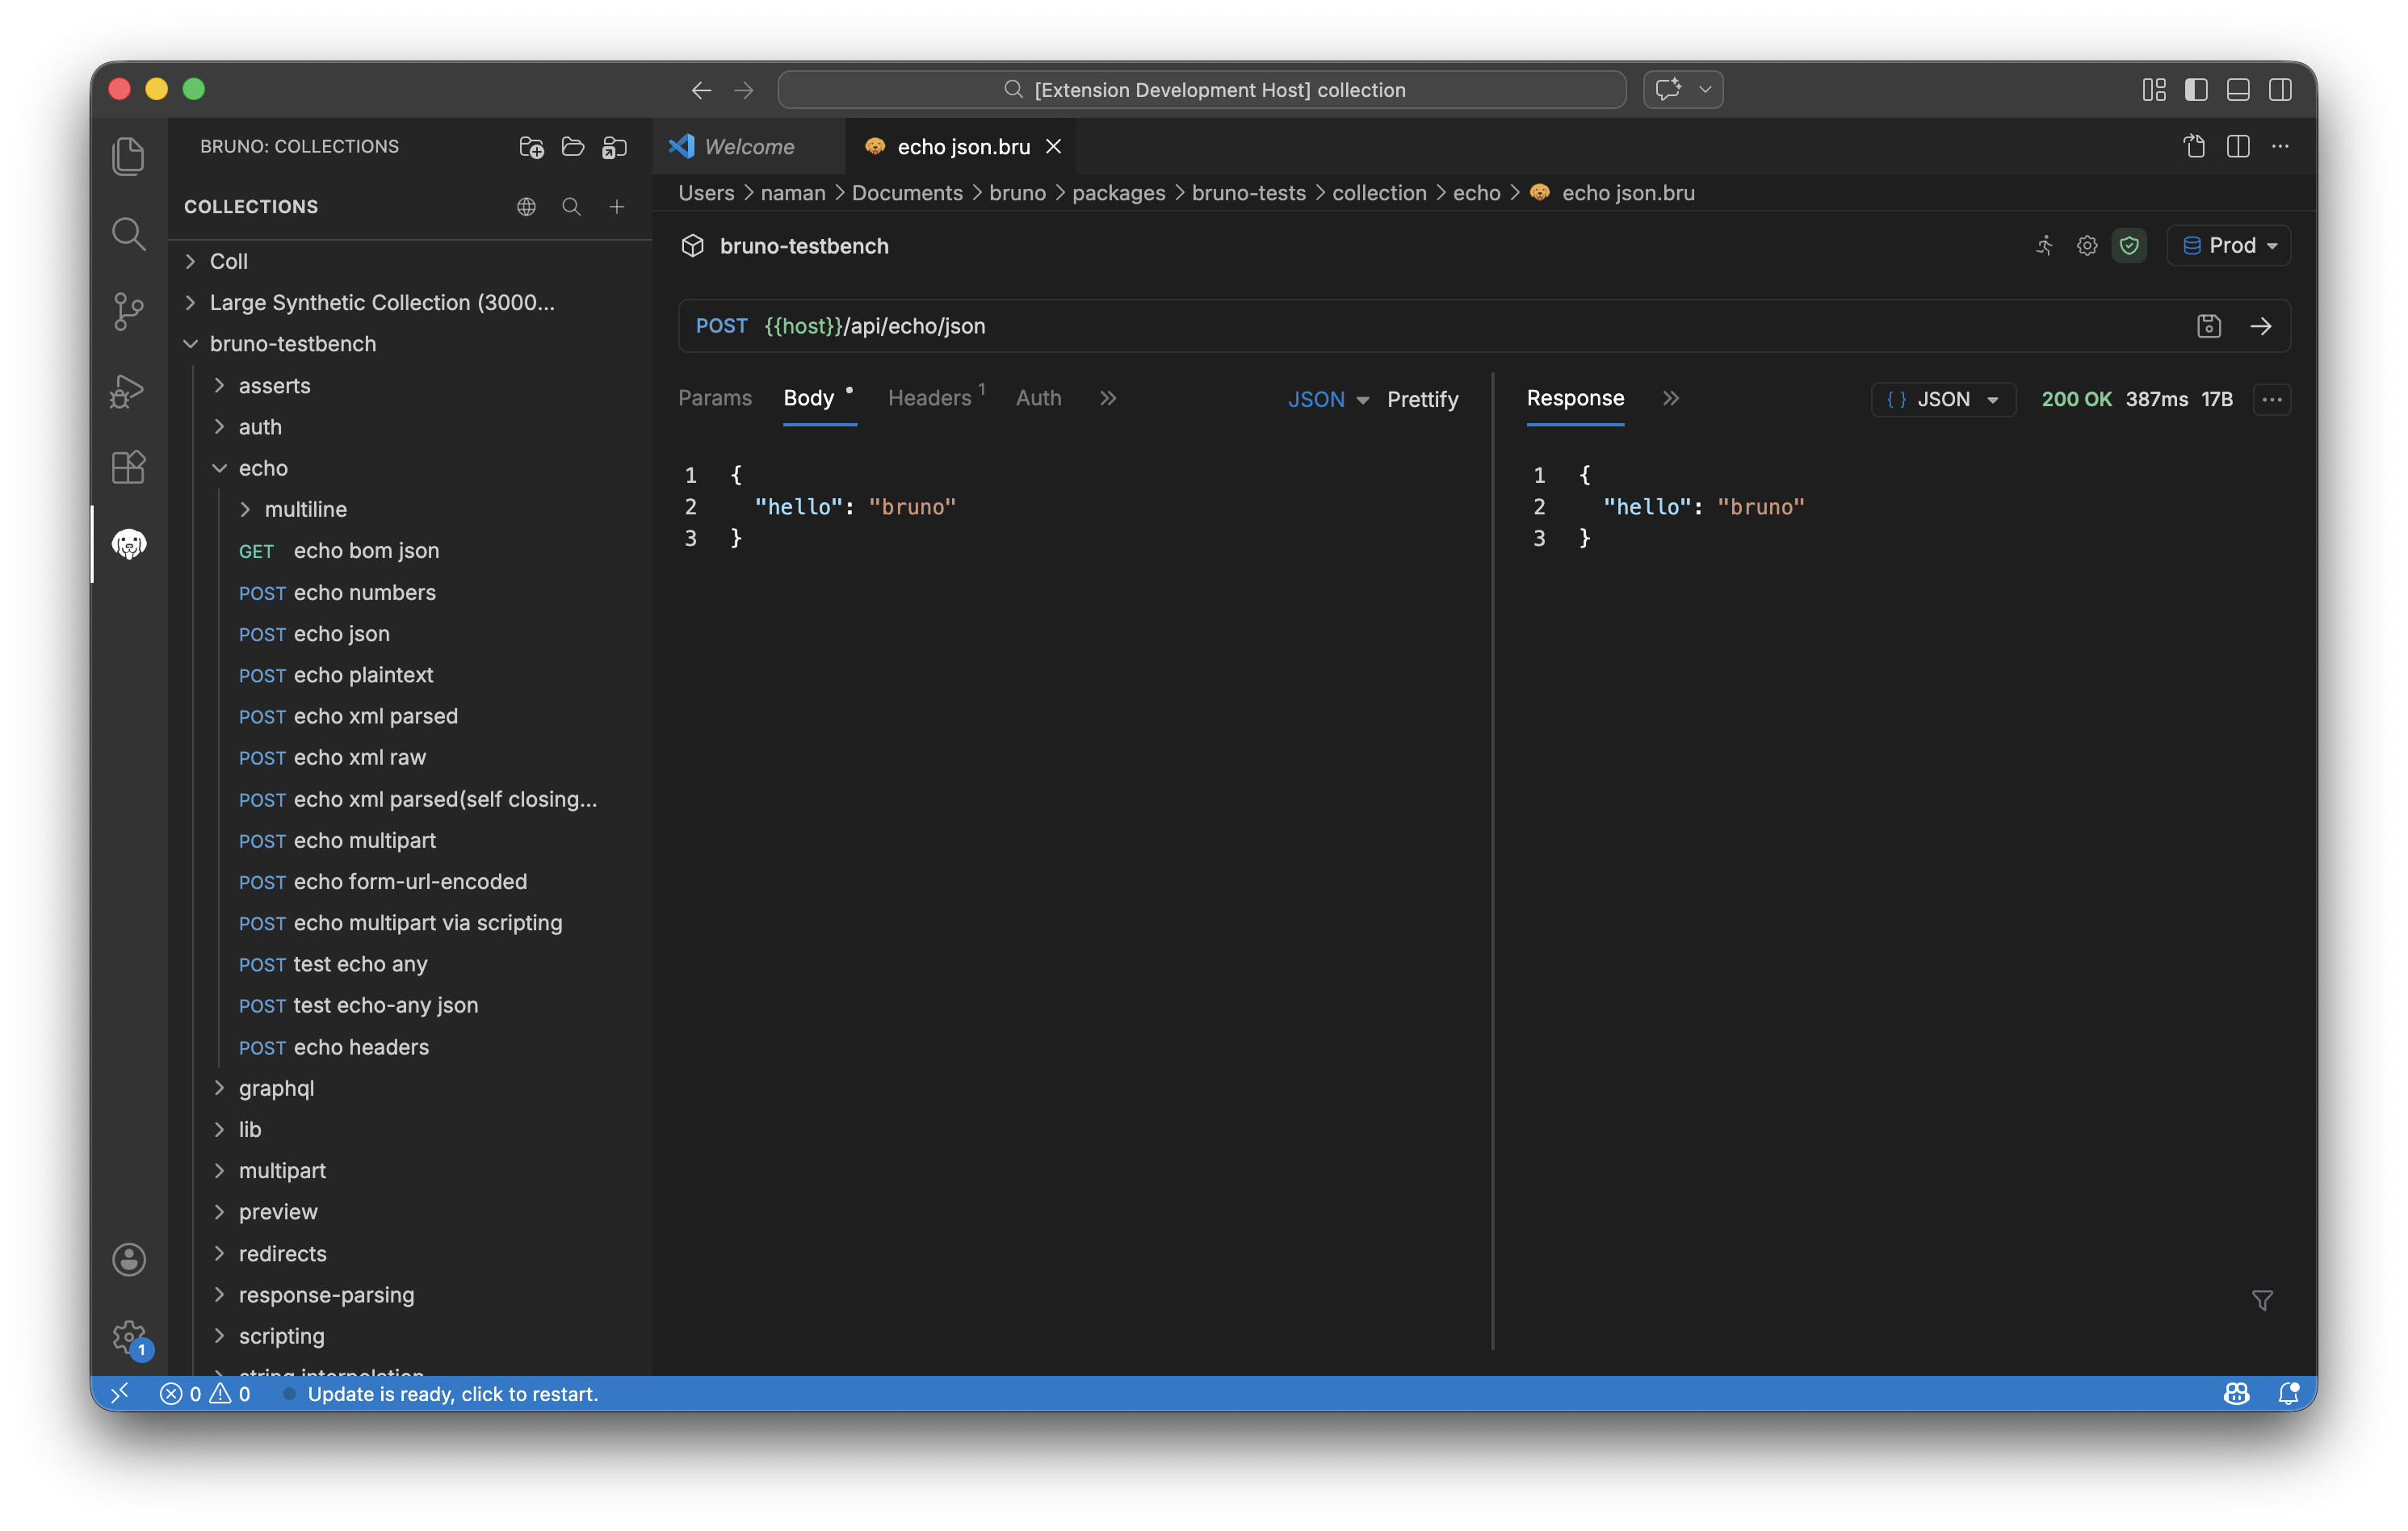Show more request tabs chevron
2408x1531 pixels.
1107,398
